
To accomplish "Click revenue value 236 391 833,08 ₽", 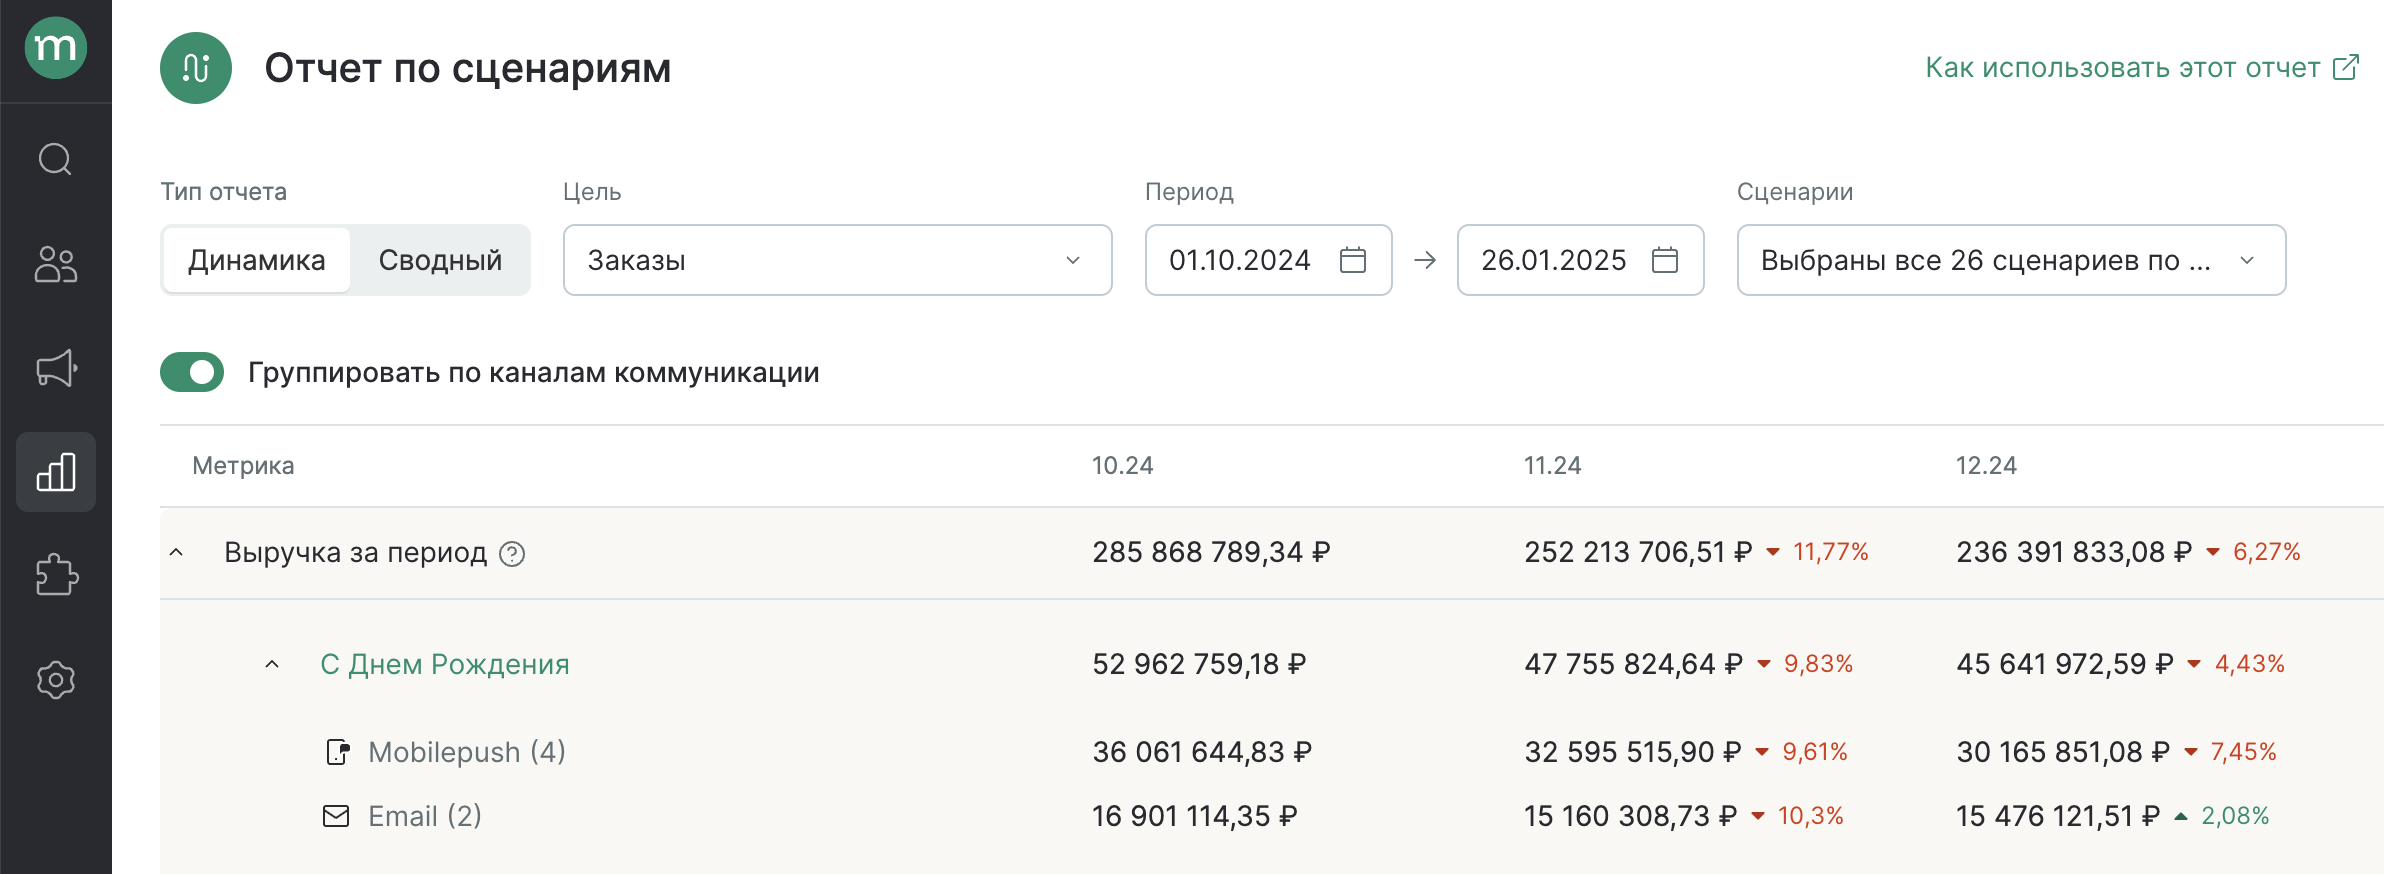I will click(2074, 552).
